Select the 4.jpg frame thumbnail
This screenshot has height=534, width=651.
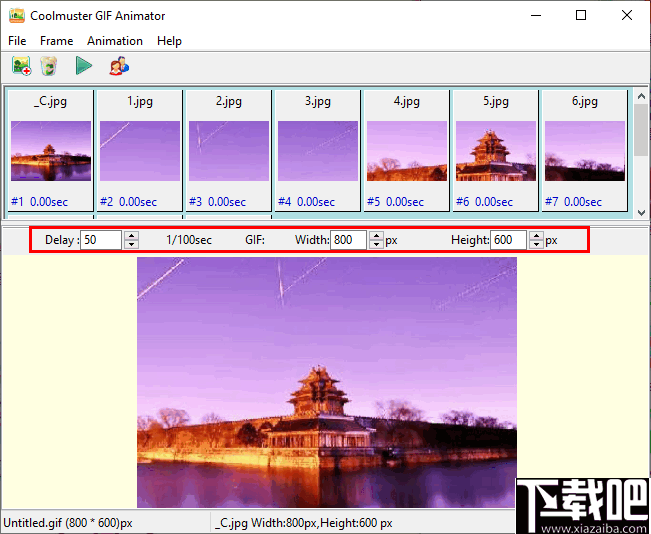point(406,151)
